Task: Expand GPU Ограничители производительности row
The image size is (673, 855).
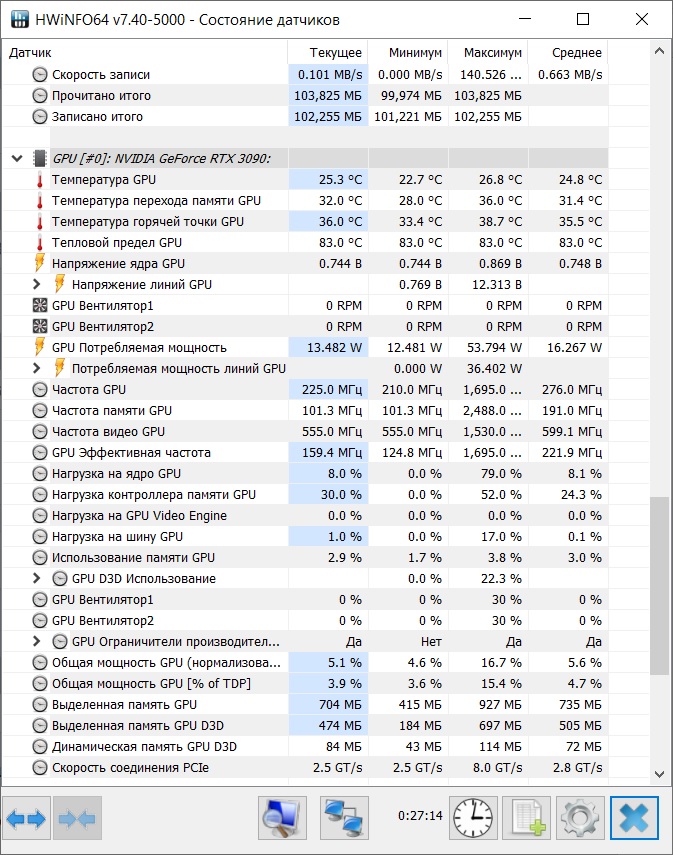Action: (37, 642)
